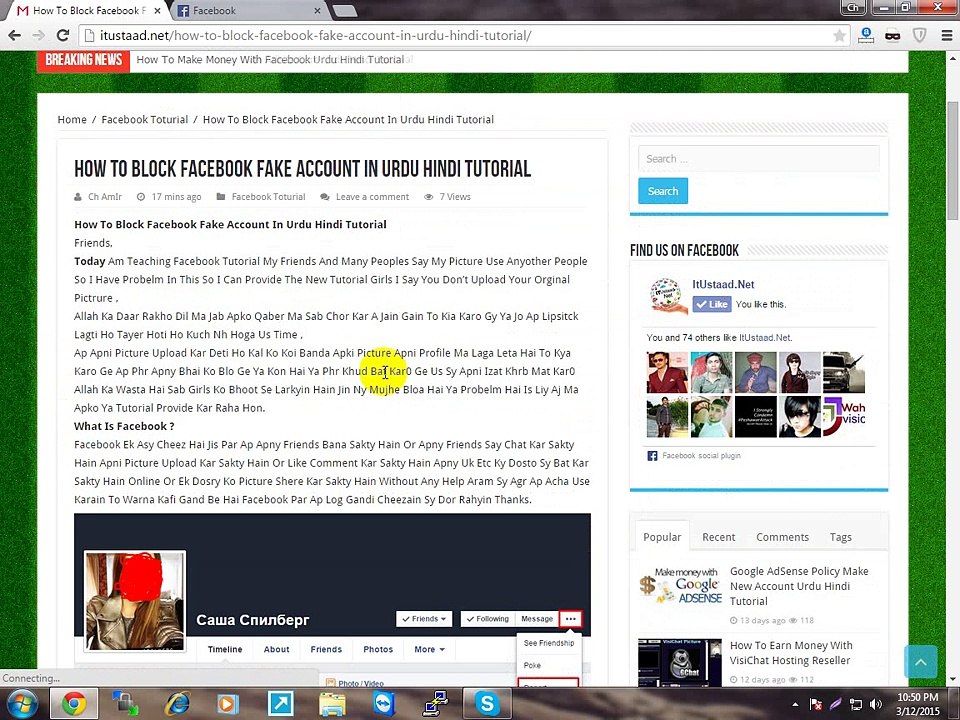Open the File Explorer folder in taskbar
The image size is (960, 720).
tap(332, 703)
